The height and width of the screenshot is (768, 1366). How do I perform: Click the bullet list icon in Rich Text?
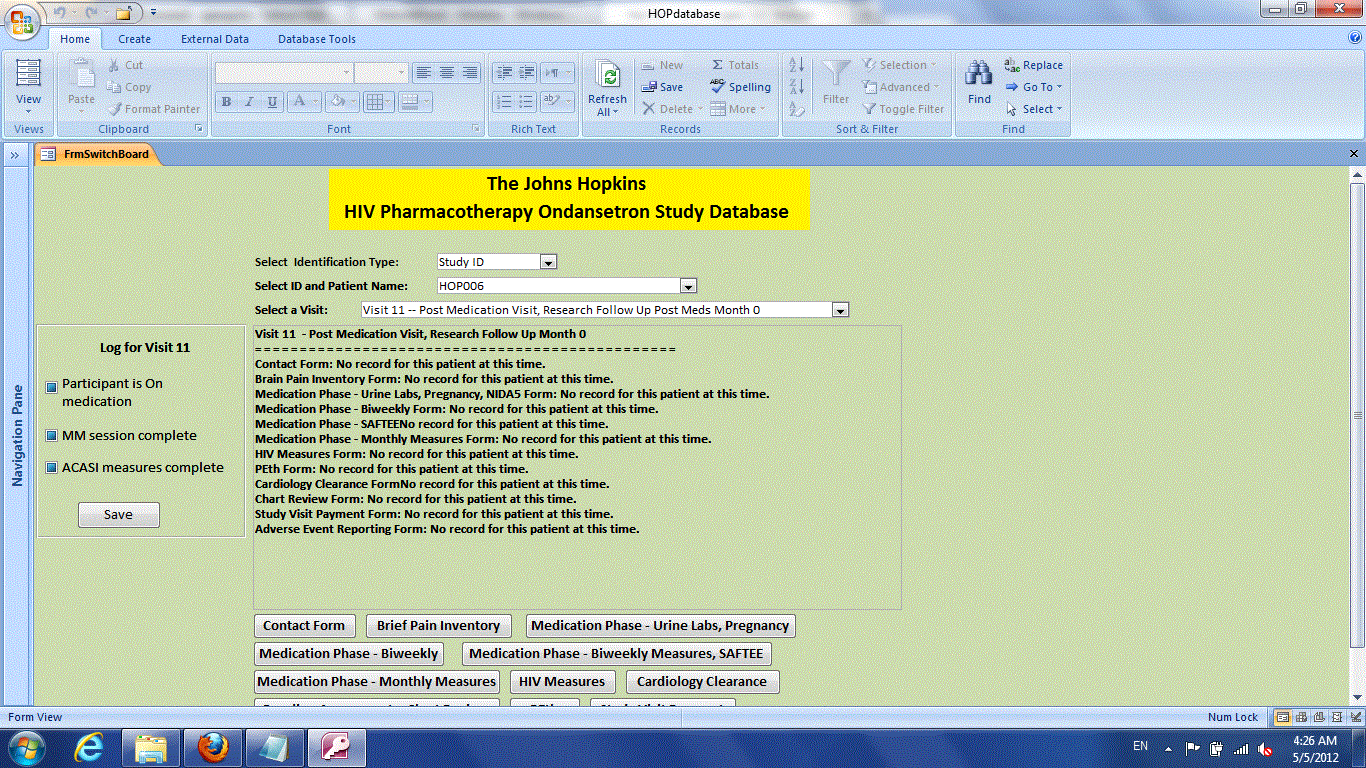coord(526,102)
